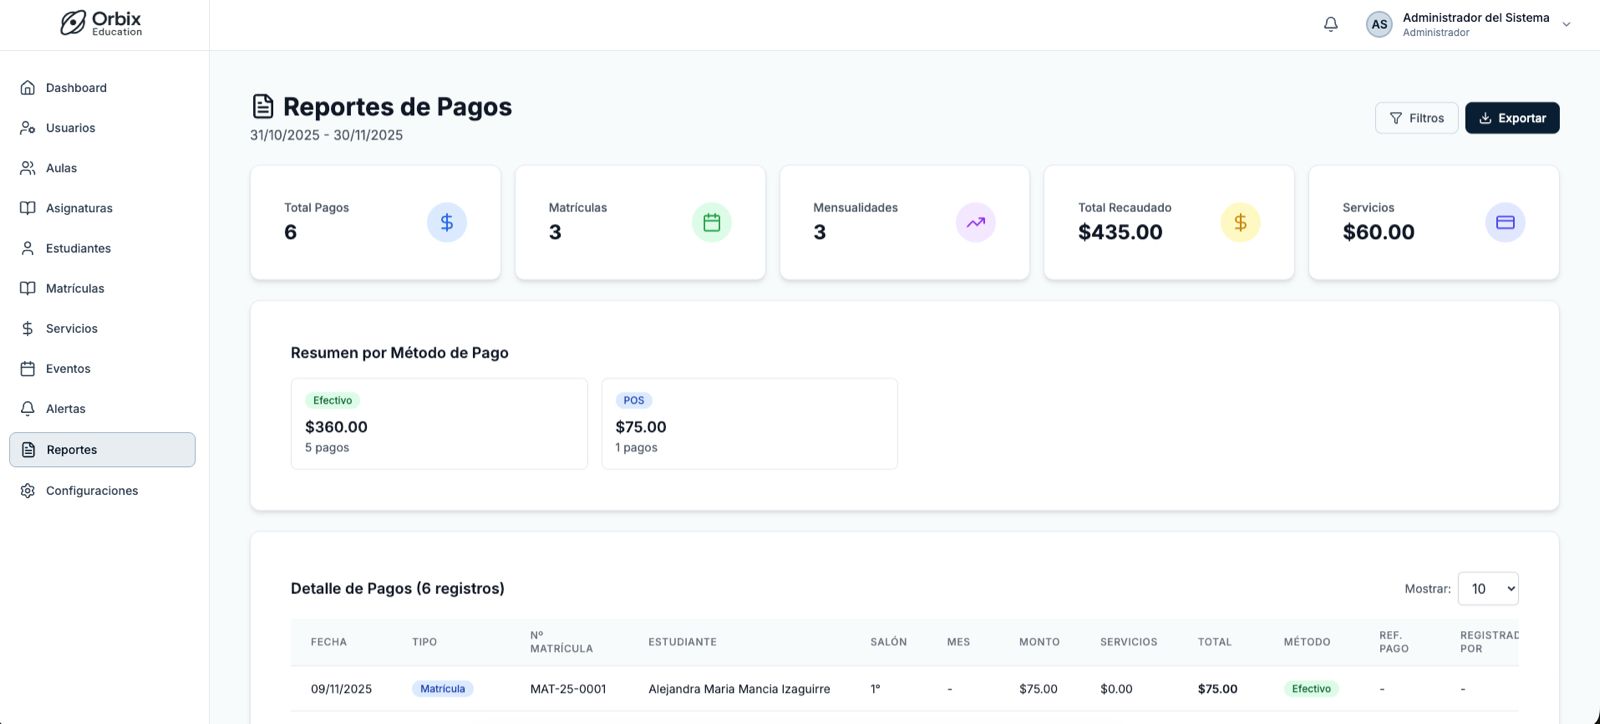Select Configuraciones in the sidebar

coord(92,491)
